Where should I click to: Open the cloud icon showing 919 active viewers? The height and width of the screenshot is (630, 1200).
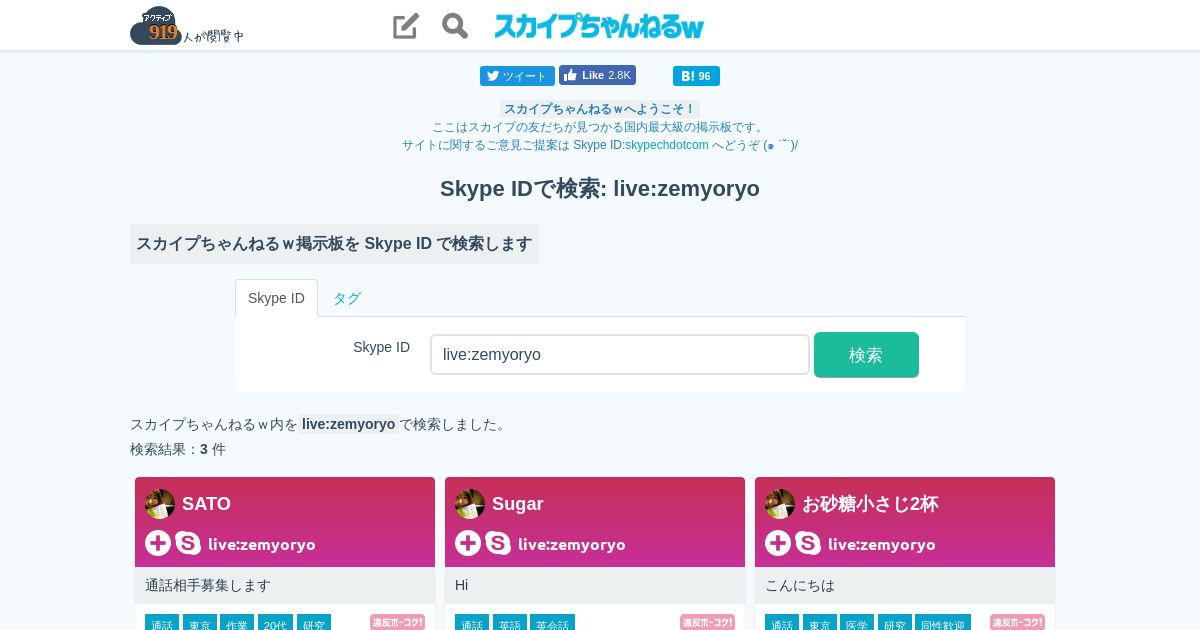coord(156,26)
